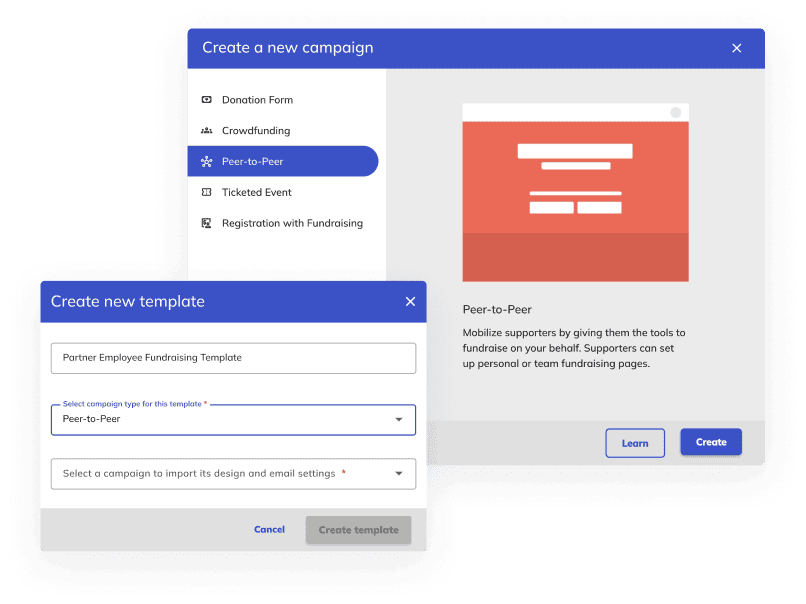806x604 pixels.
Task: Click the Learn button
Action: tap(635, 443)
